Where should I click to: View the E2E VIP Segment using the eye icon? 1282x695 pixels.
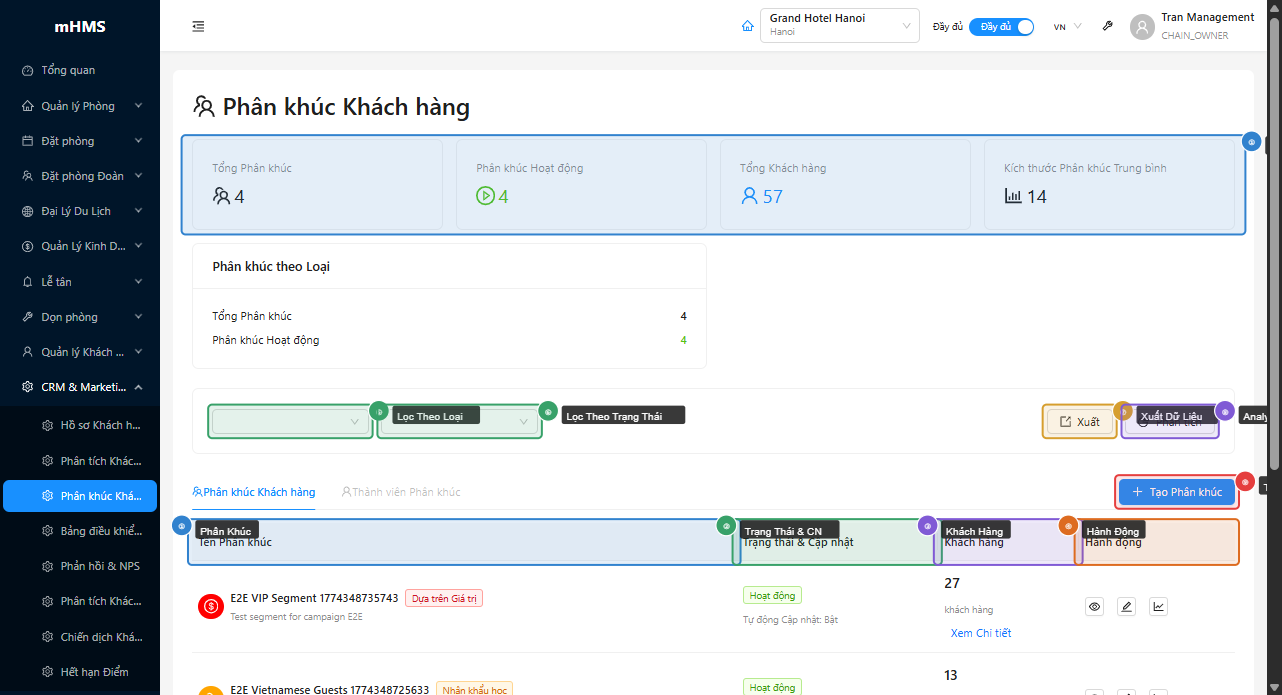point(1094,606)
